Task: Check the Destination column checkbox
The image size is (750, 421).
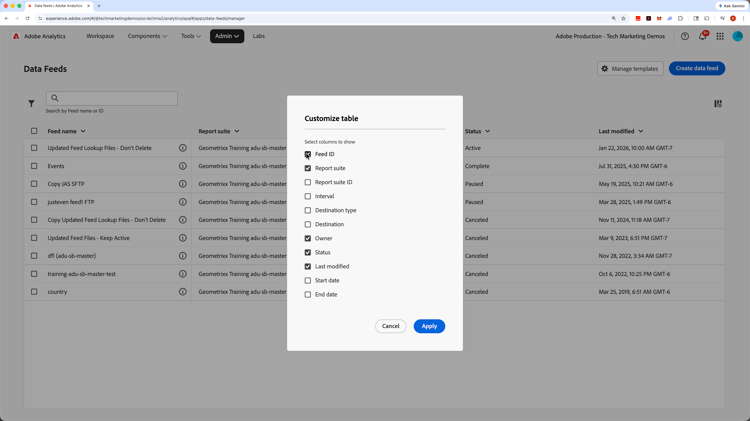Action: coord(308,224)
